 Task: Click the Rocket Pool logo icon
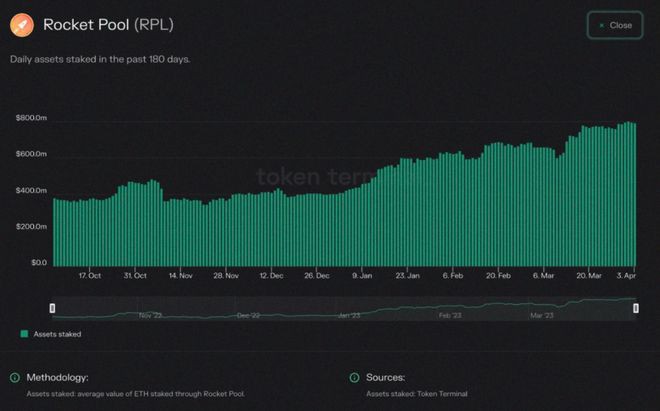(x=21, y=25)
